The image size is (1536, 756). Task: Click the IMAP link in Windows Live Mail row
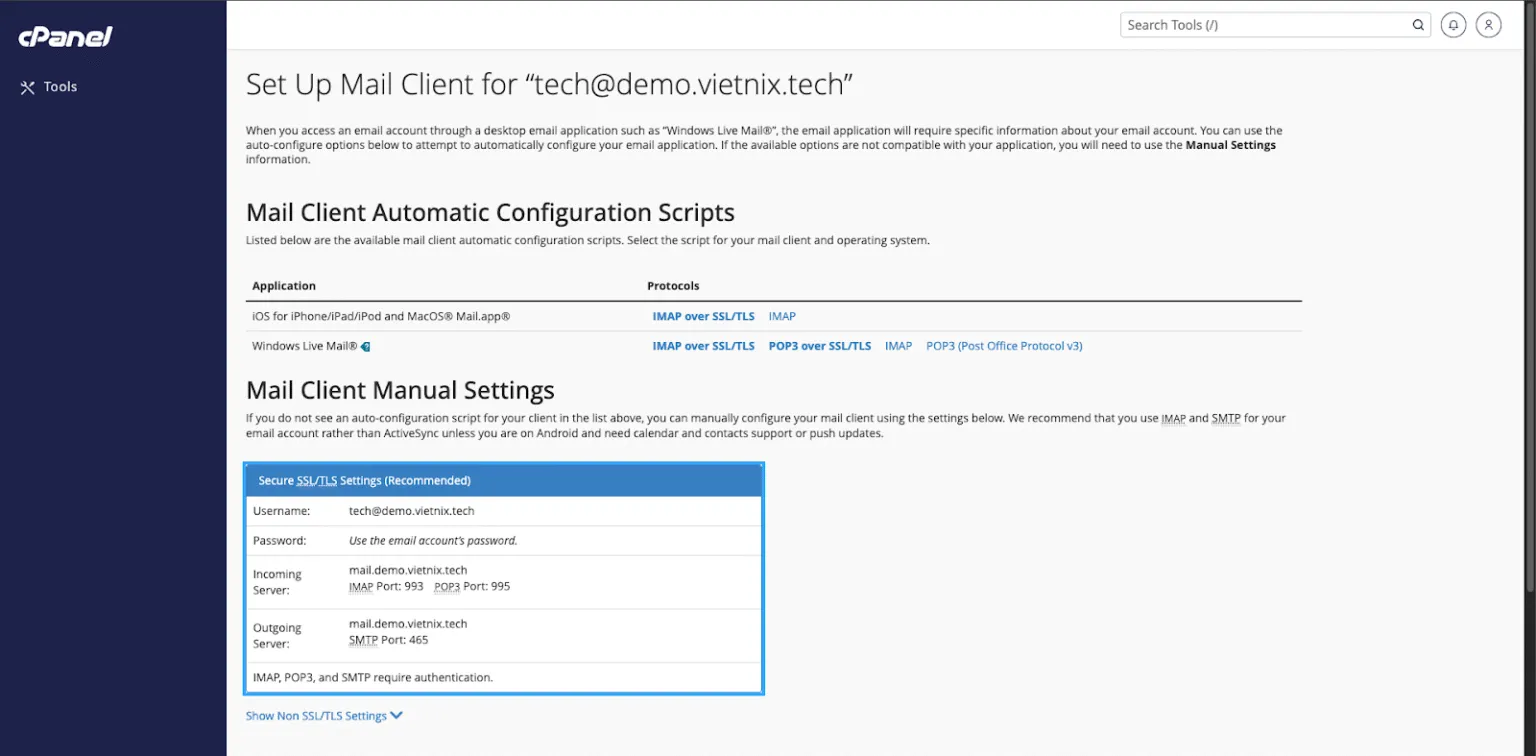coord(897,345)
